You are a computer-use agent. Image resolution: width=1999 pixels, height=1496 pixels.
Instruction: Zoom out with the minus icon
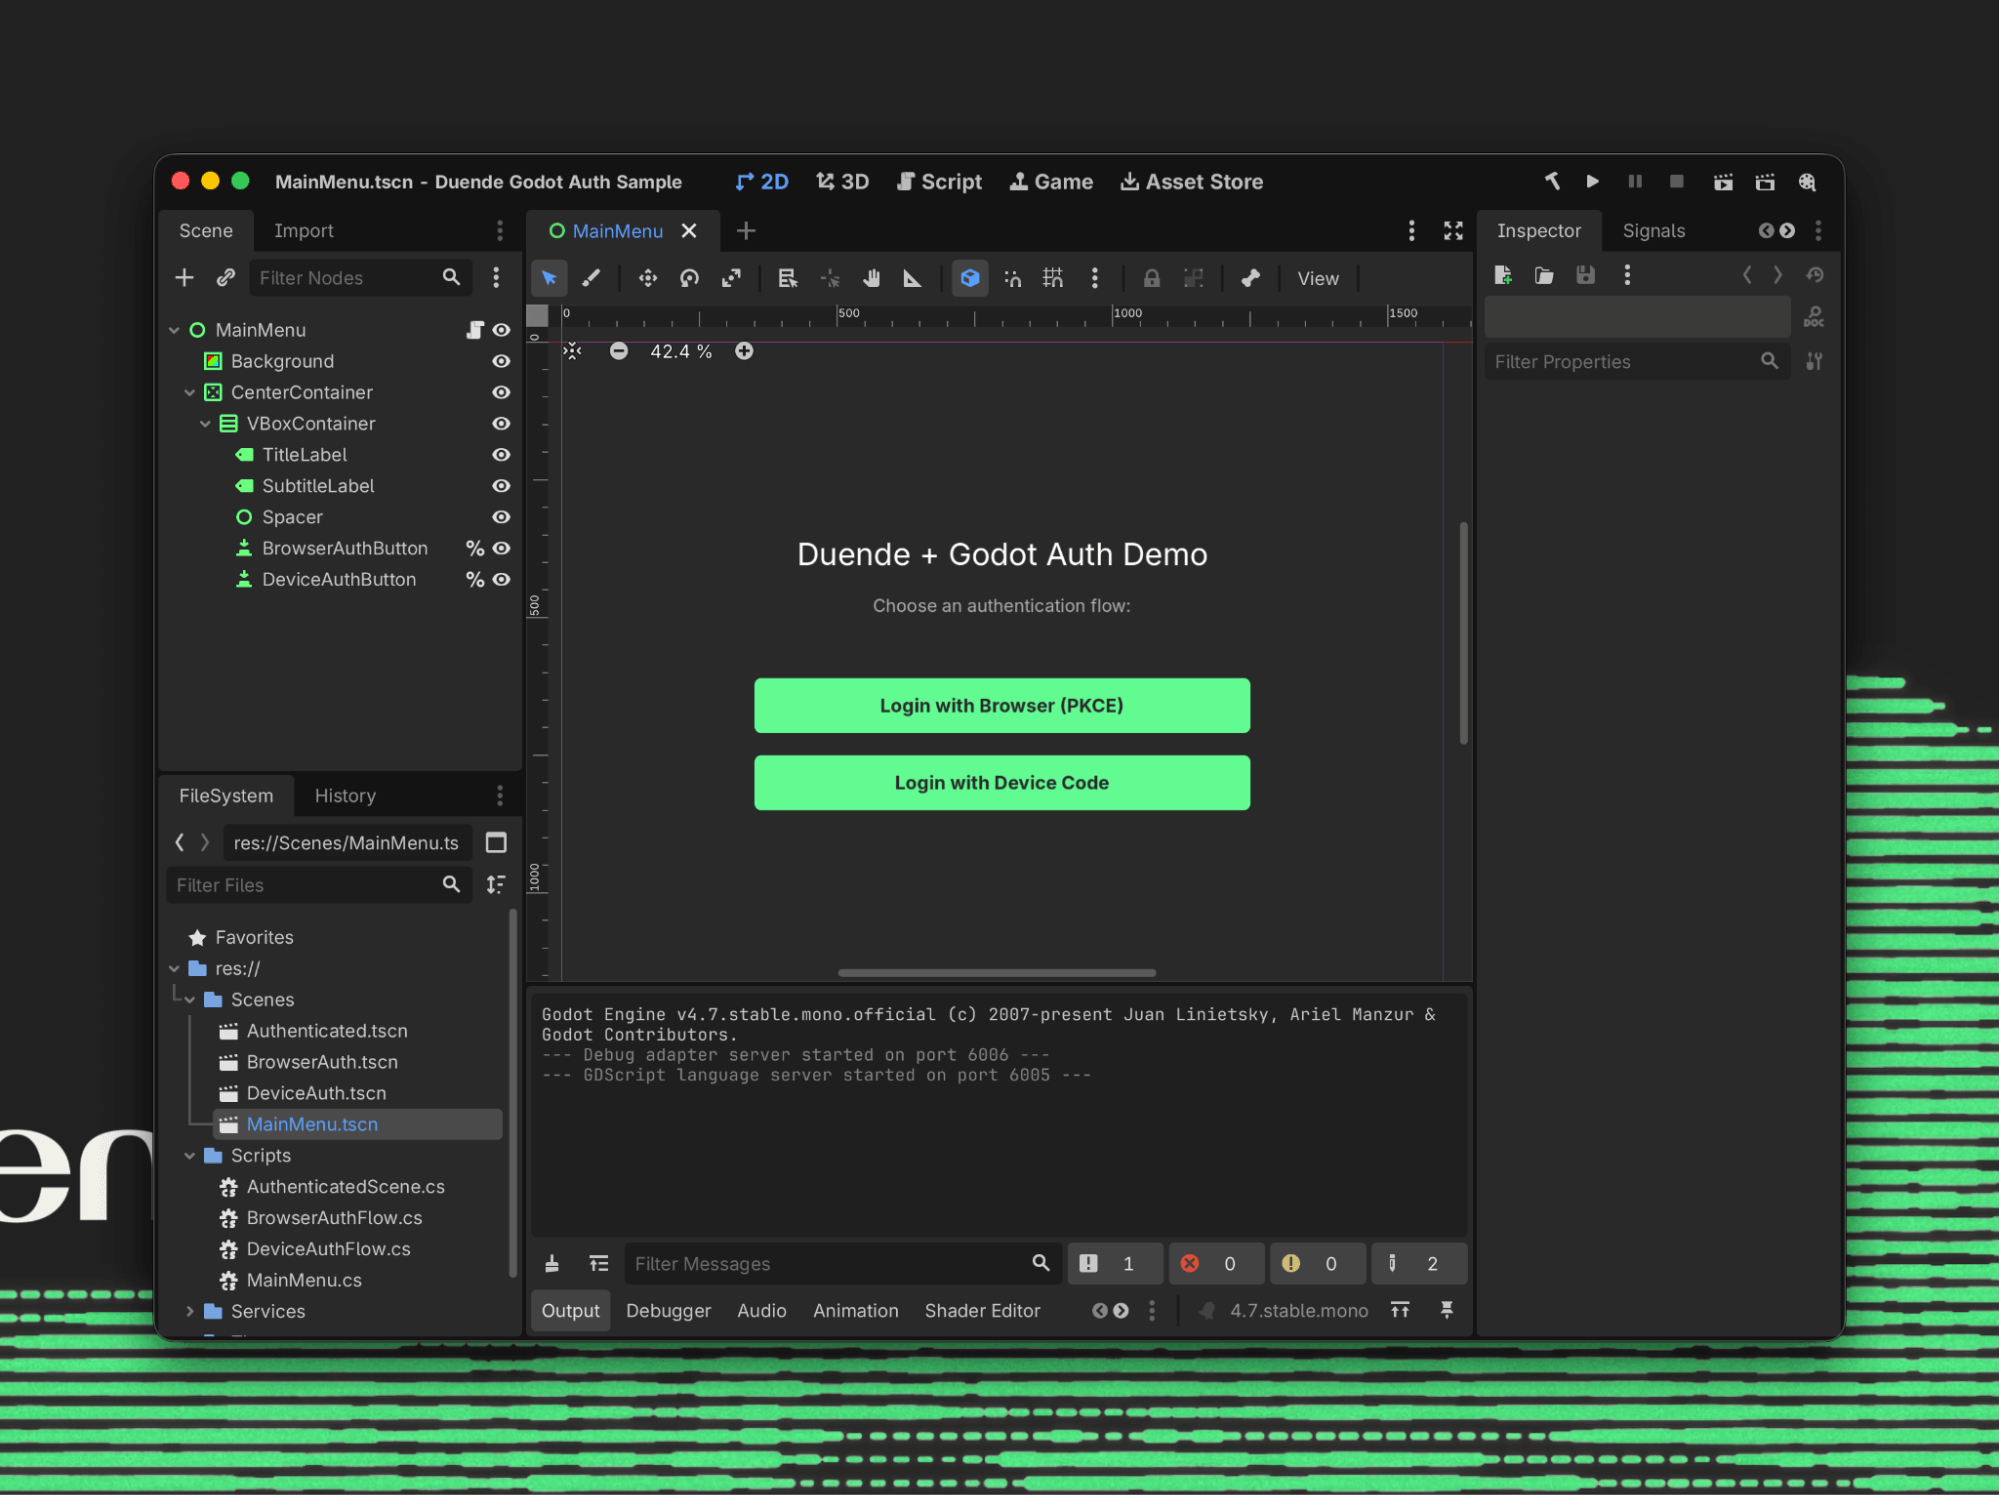[x=619, y=351]
